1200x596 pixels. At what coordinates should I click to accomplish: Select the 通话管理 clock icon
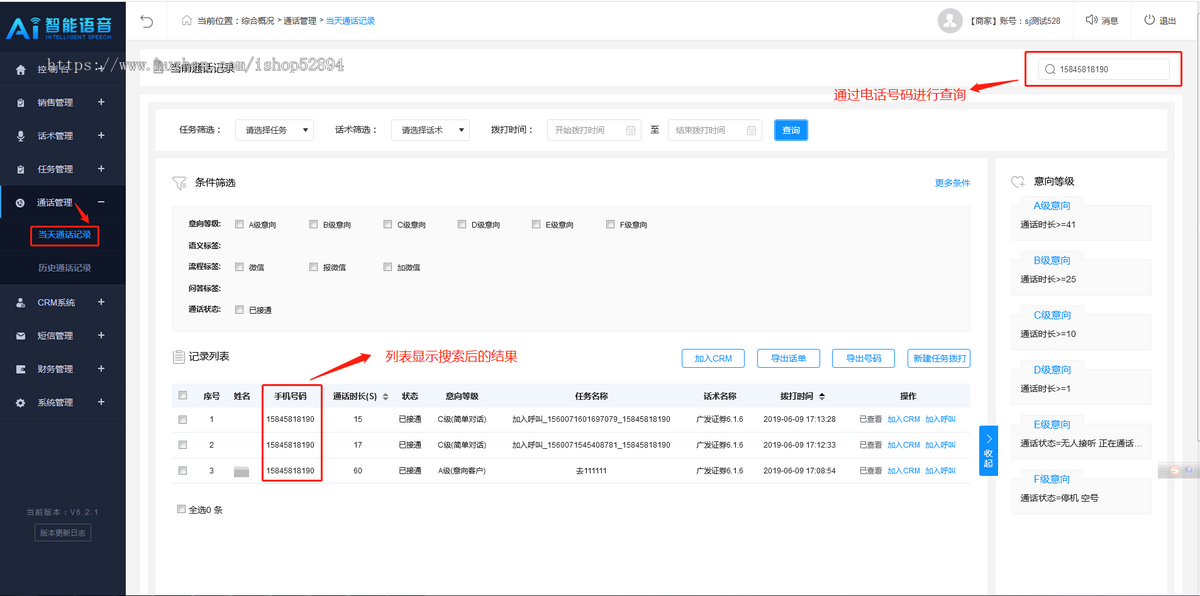tap(21, 203)
